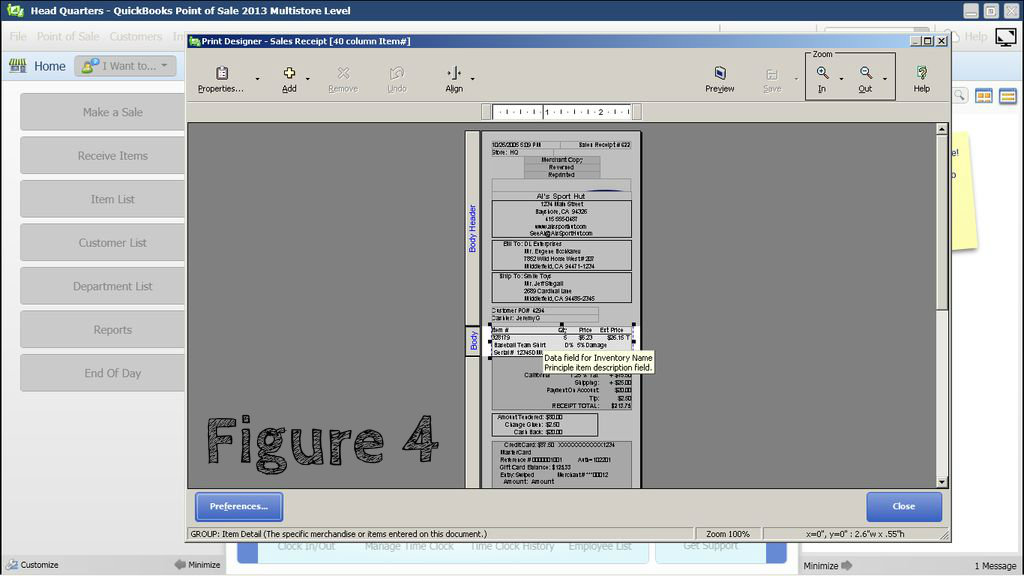This screenshot has height=576, width=1024.
Task: Open the Point of Sale menu
Action: [x=68, y=37]
